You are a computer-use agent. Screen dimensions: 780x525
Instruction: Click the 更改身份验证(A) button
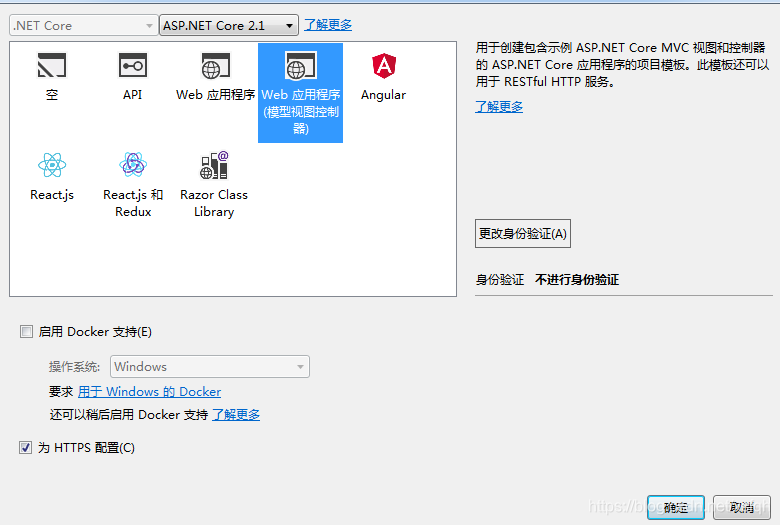tap(523, 233)
